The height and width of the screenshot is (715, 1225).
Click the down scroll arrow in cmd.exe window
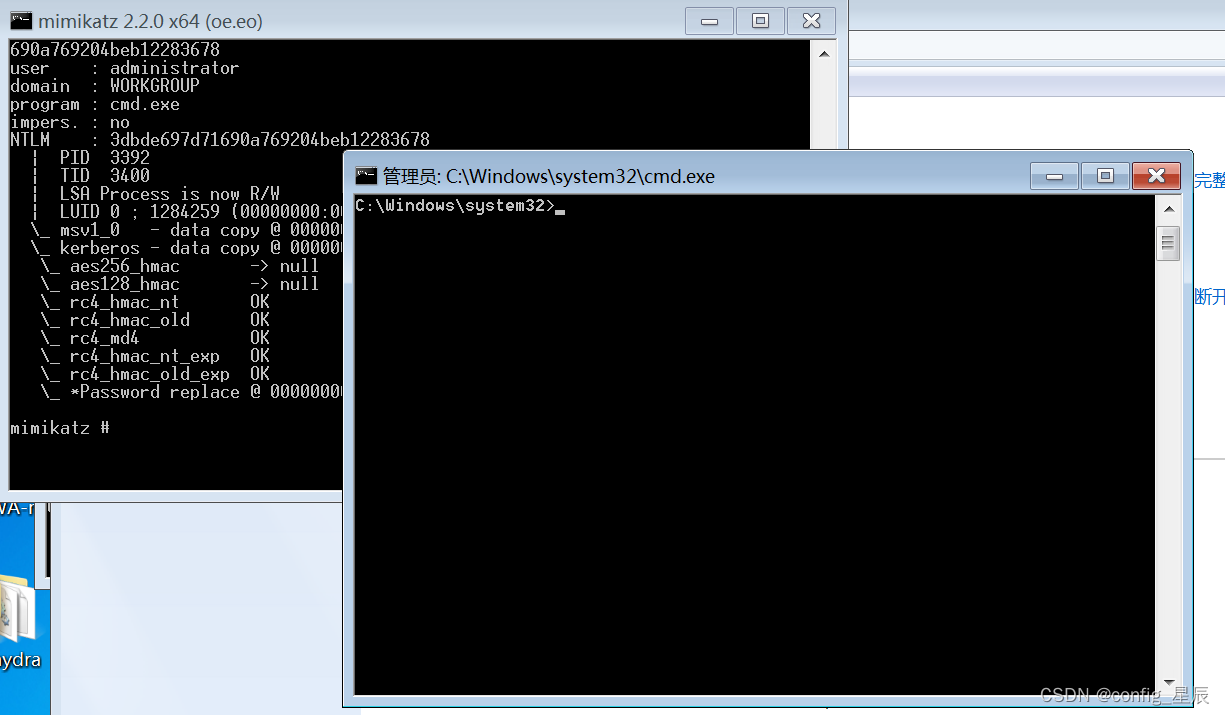pos(1168,683)
